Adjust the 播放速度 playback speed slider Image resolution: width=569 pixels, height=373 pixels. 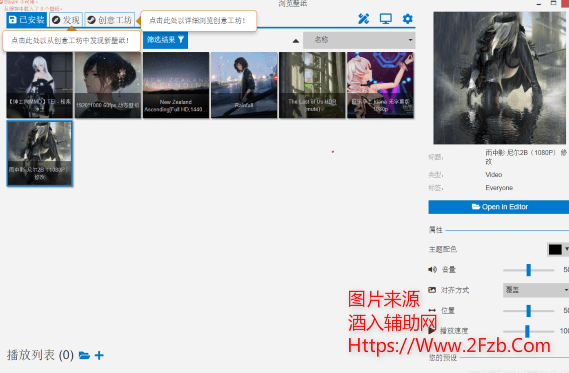pyautogui.click(x=528, y=331)
